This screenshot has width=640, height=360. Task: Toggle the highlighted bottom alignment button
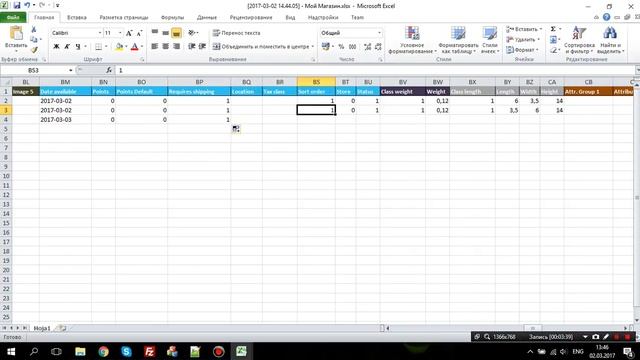(x=176, y=33)
